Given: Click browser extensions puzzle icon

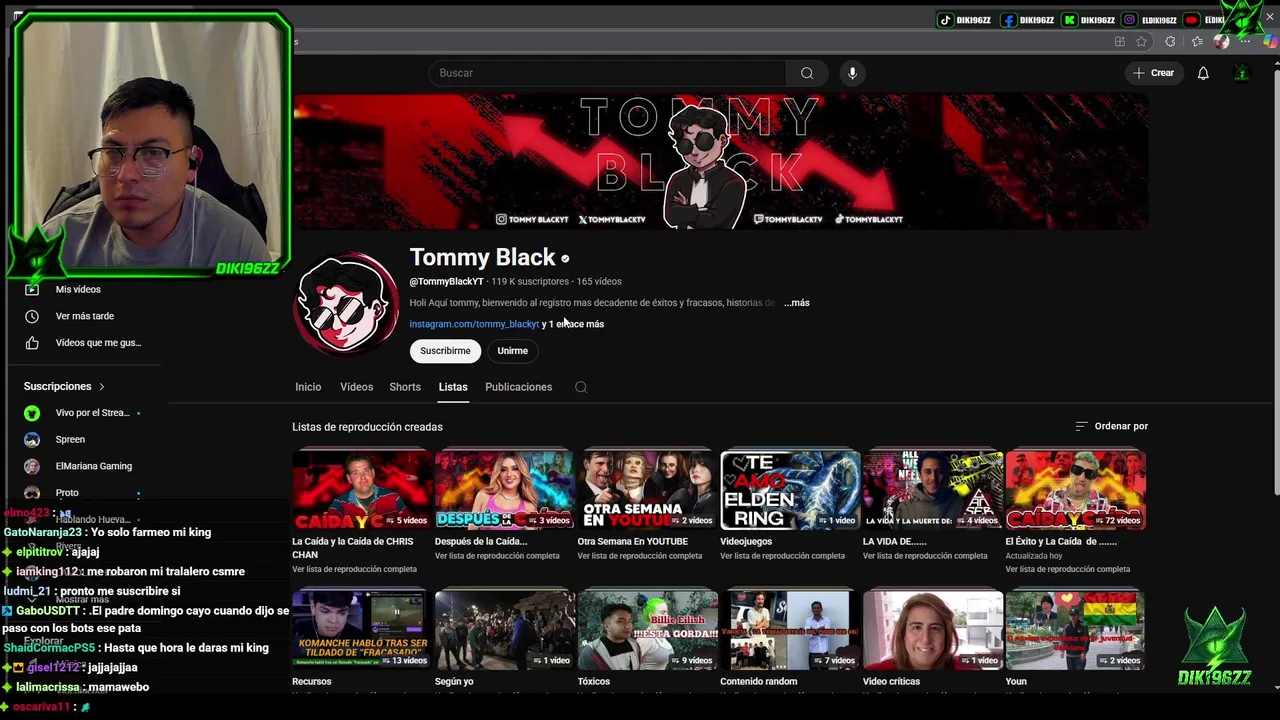Looking at the screenshot, I should (x=1170, y=41).
